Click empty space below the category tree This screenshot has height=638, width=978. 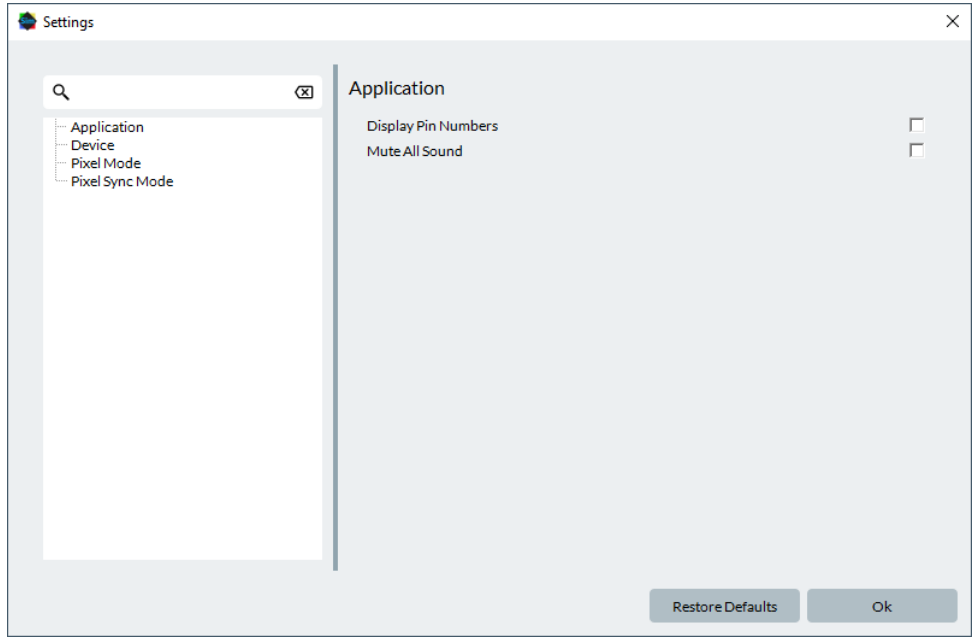point(182,380)
